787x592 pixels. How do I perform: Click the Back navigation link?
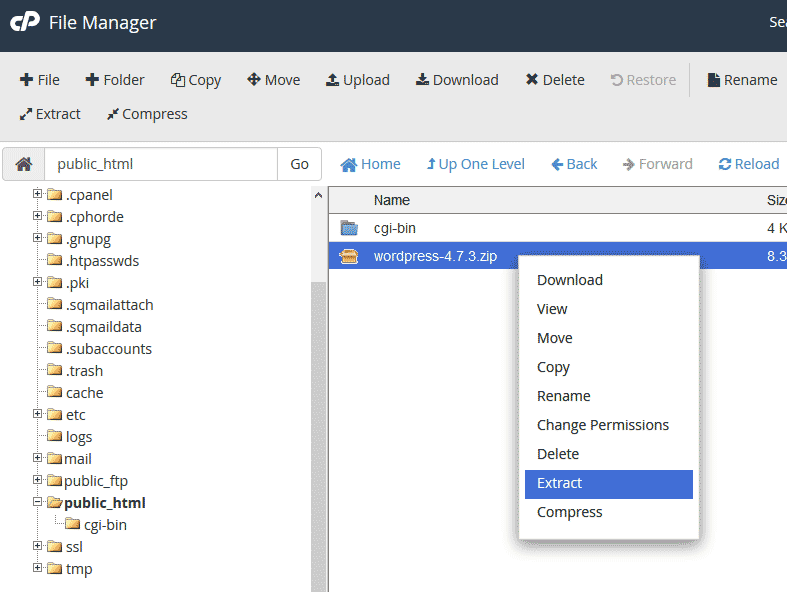coord(574,164)
